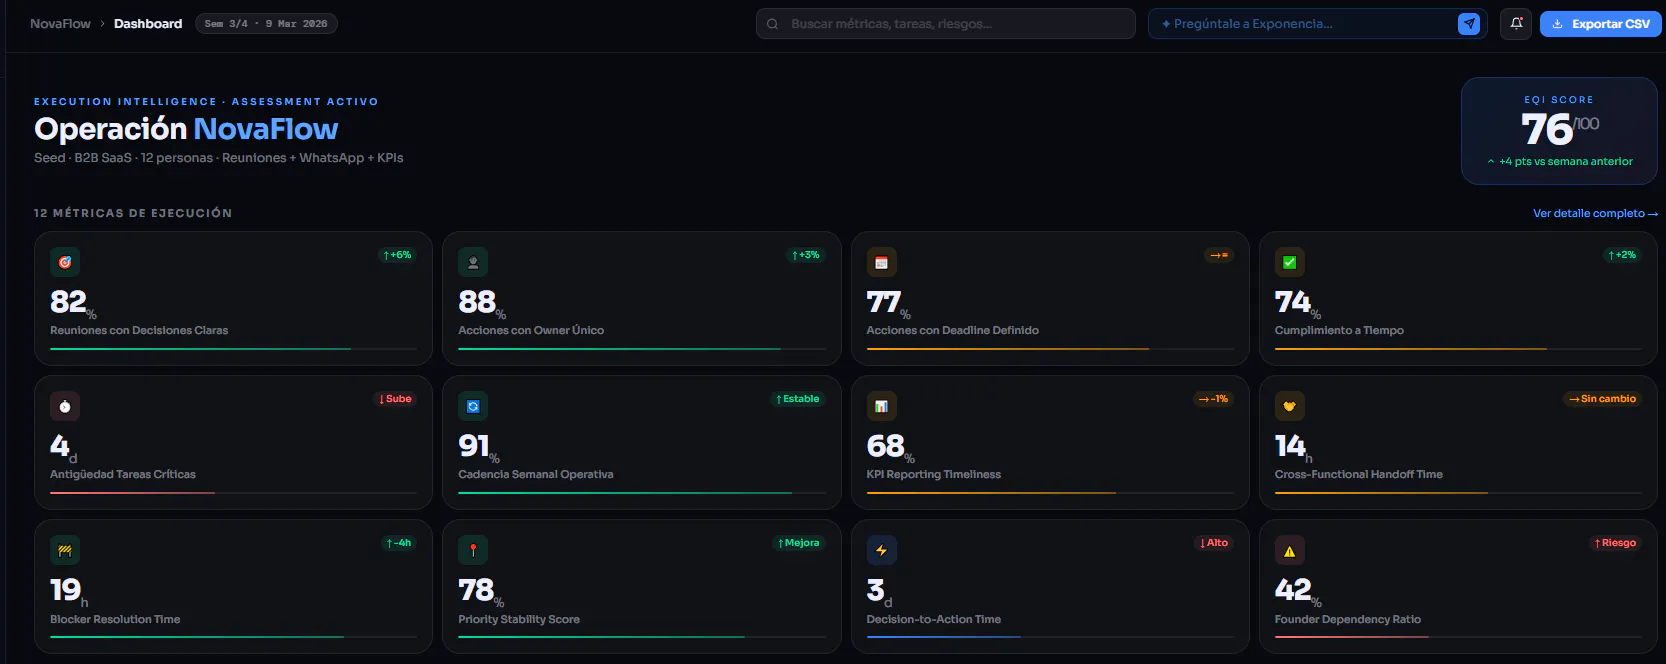Click progress bar under KPI Reporting Timeliness

[1050, 493]
